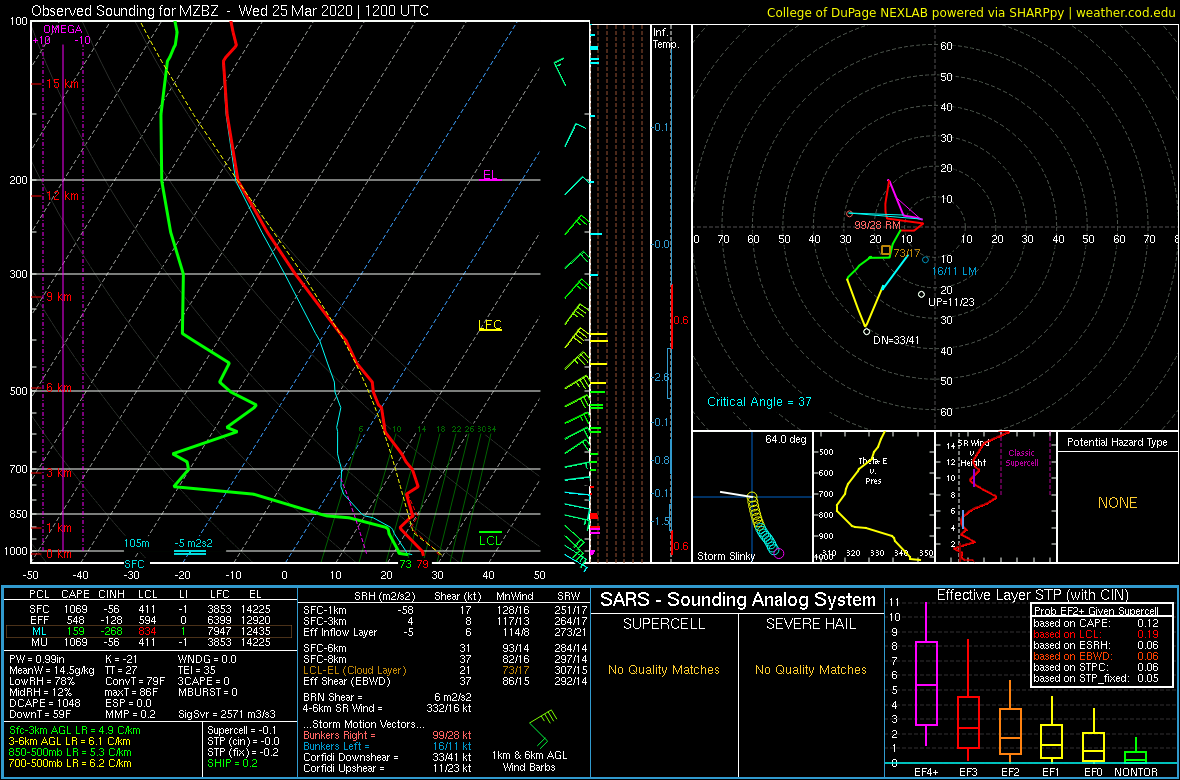Click the cyan '-5 m2s2' label on the skew-T
Image resolution: width=1180 pixels, height=780 pixels.
(191, 544)
